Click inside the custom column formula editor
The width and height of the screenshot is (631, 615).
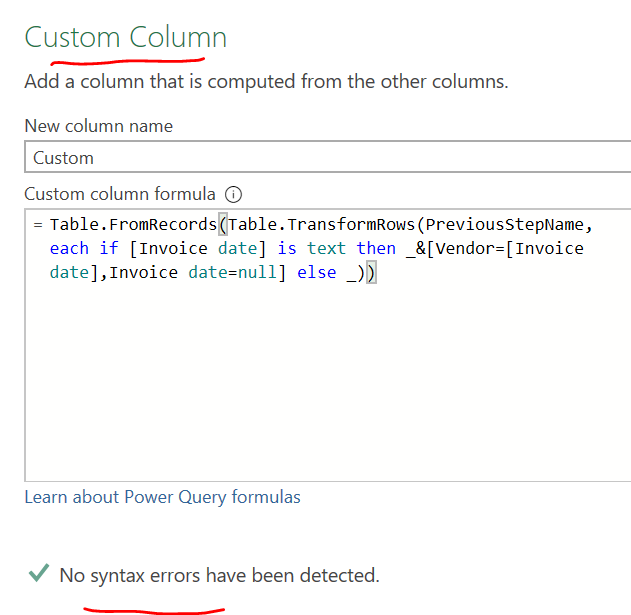pyautogui.click(x=328, y=345)
